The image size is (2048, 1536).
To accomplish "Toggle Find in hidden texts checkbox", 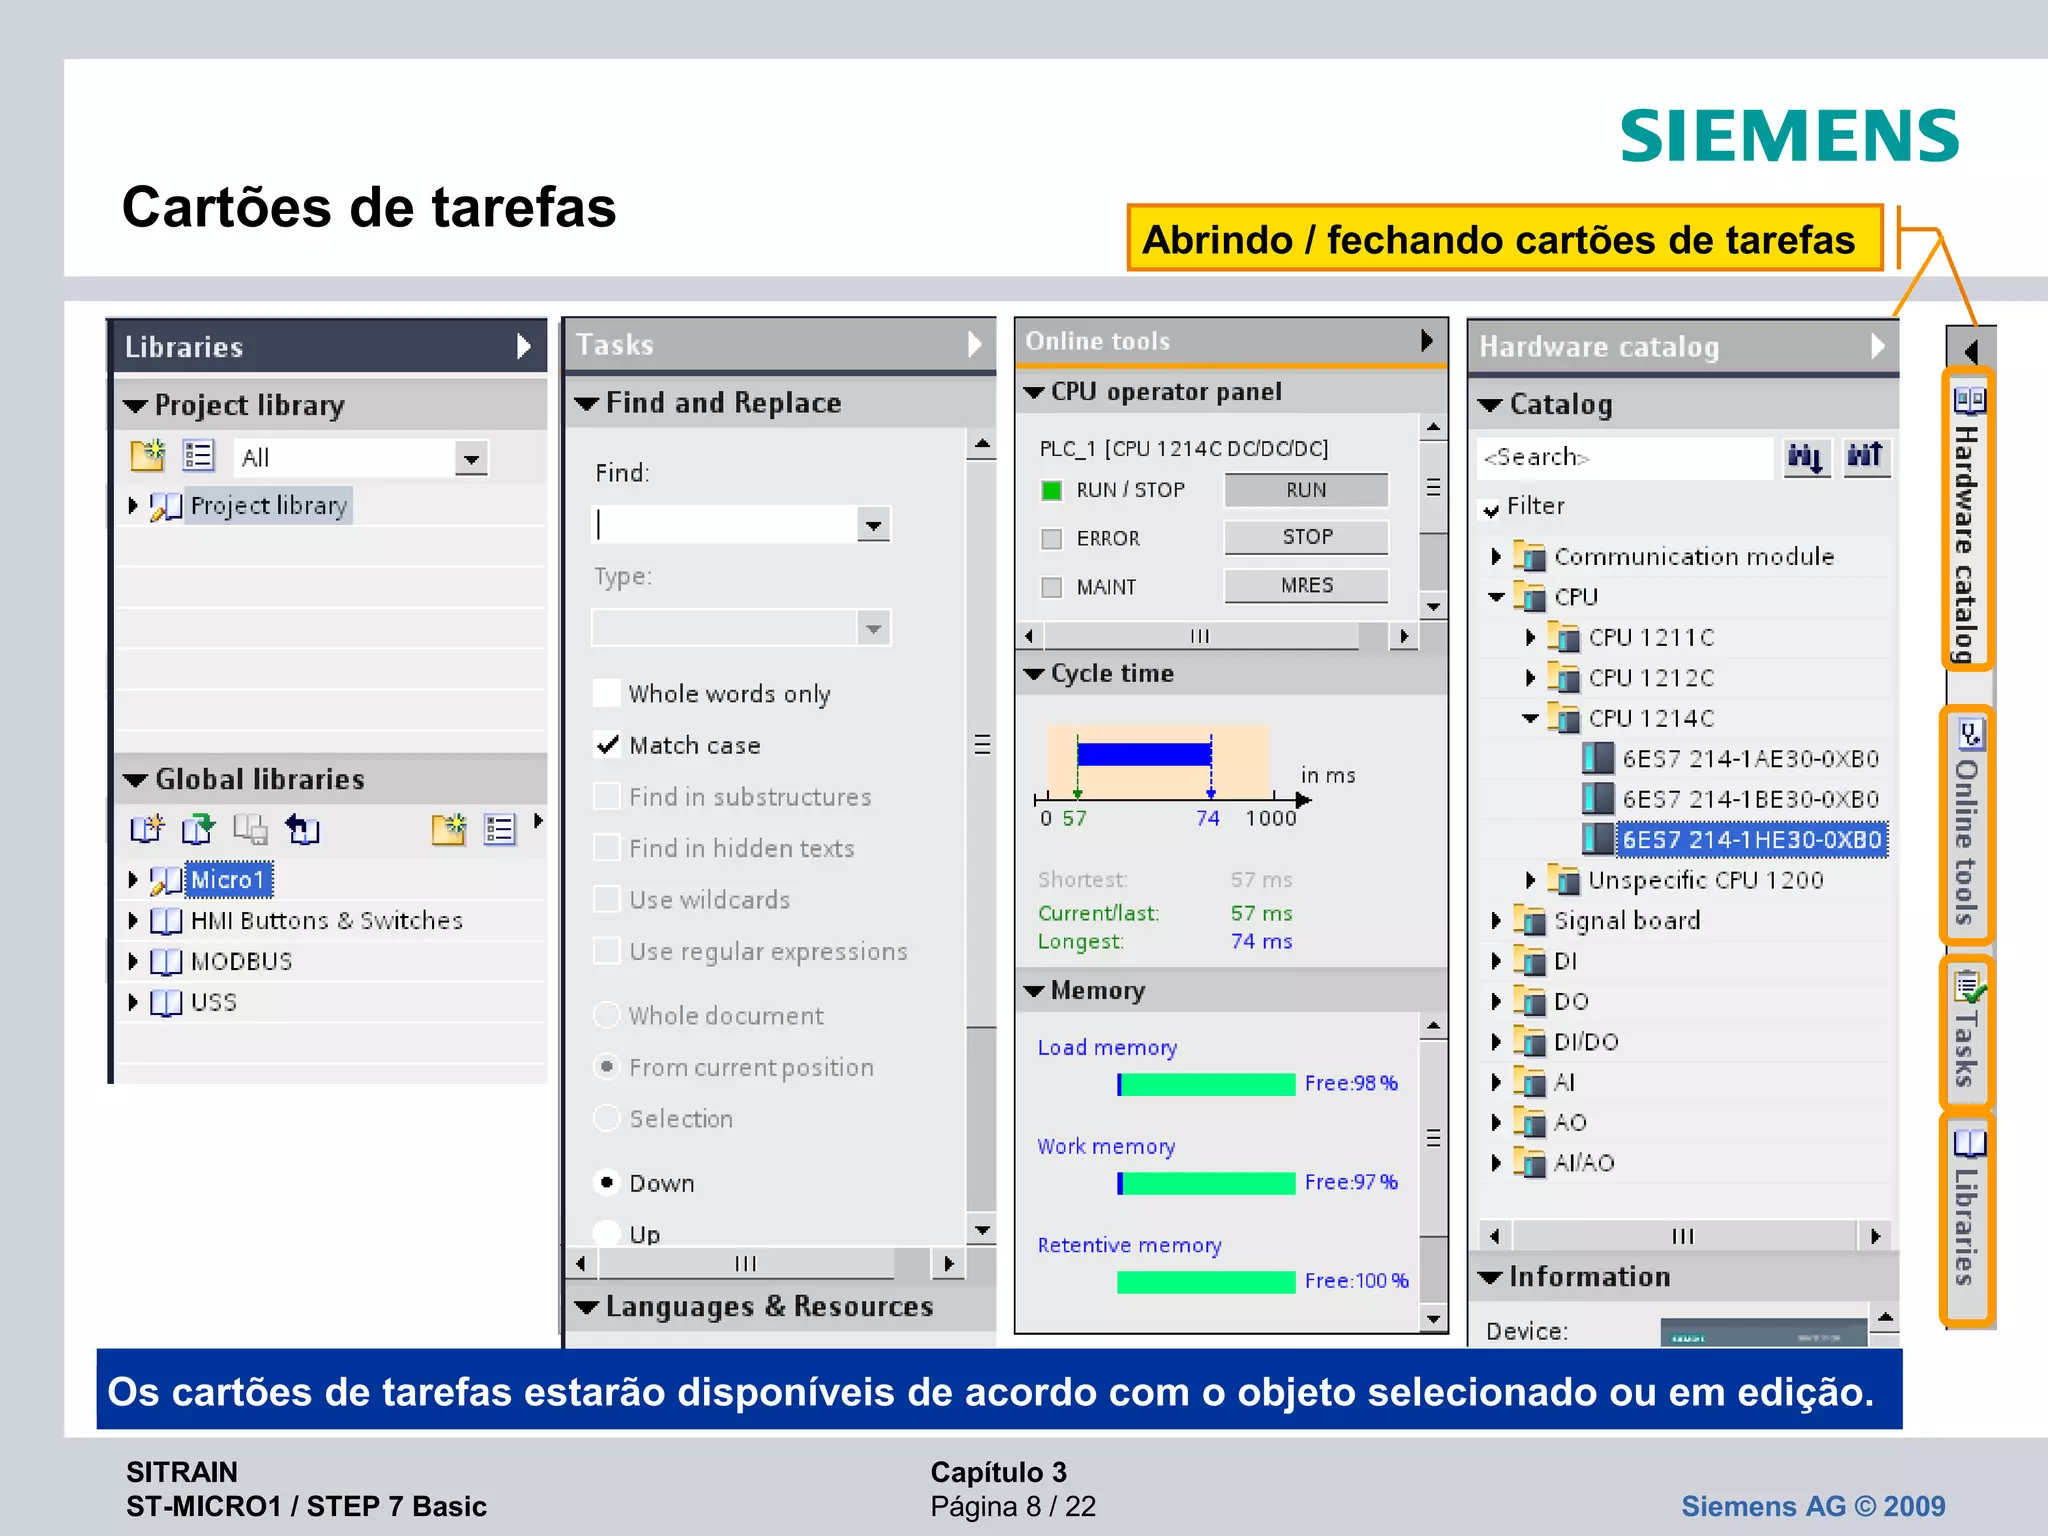I will coord(607,848).
